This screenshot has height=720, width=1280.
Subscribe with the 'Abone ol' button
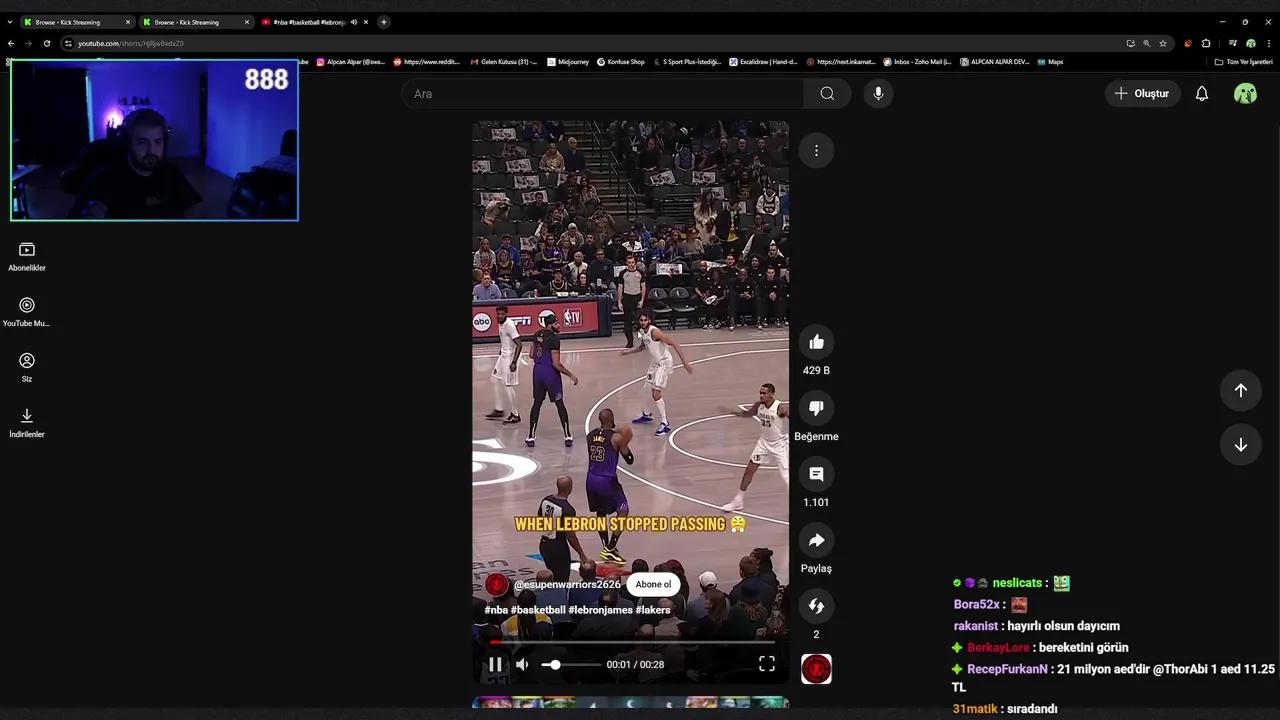pyautogui.click(x=653, y=585)
